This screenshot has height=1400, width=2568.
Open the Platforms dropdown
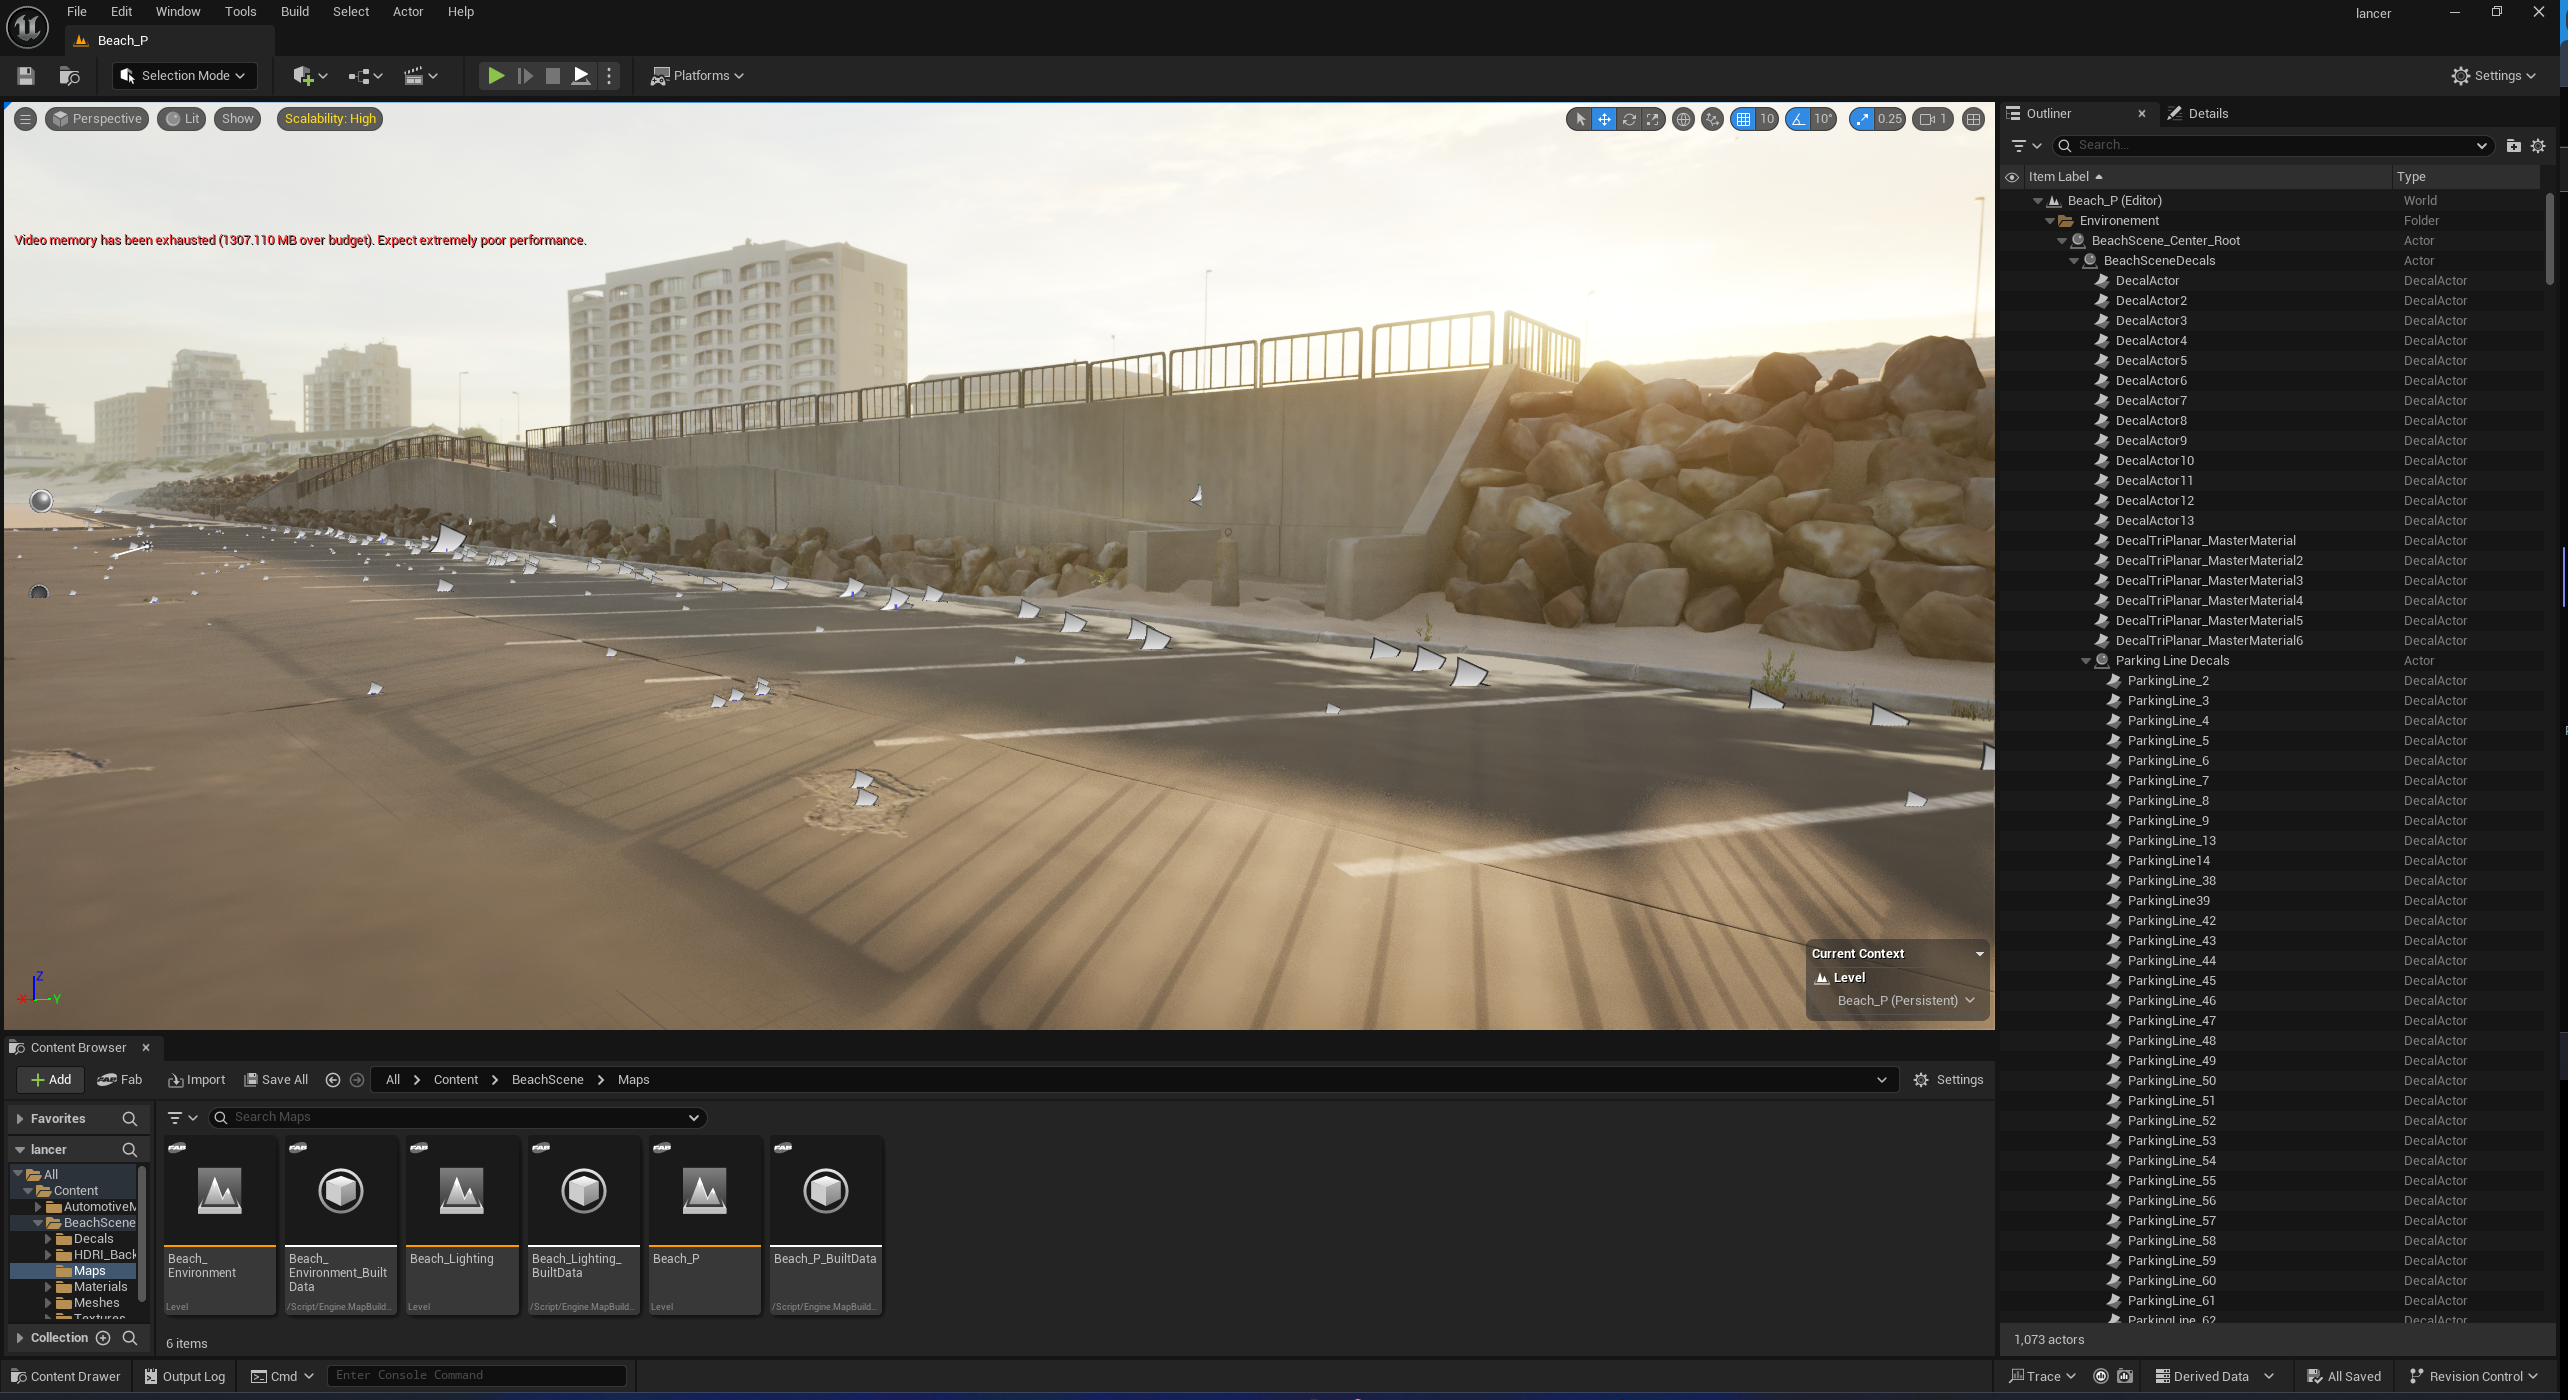click(x=698, y=76)
